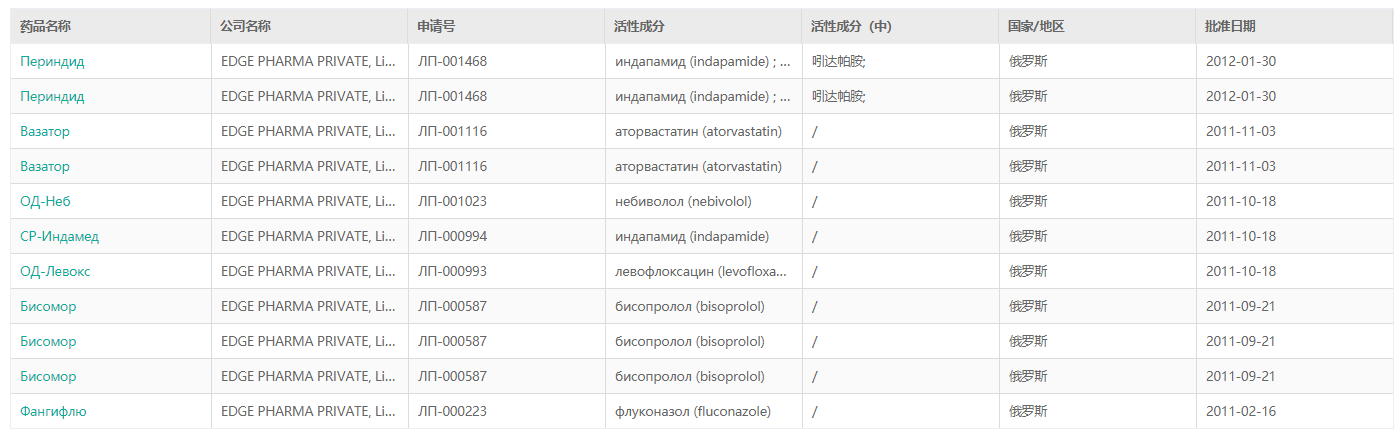Open the Фангифлю drug link
Image resolution: width=1399 pixels, height=436 pixels.
(x=53, y=411)
